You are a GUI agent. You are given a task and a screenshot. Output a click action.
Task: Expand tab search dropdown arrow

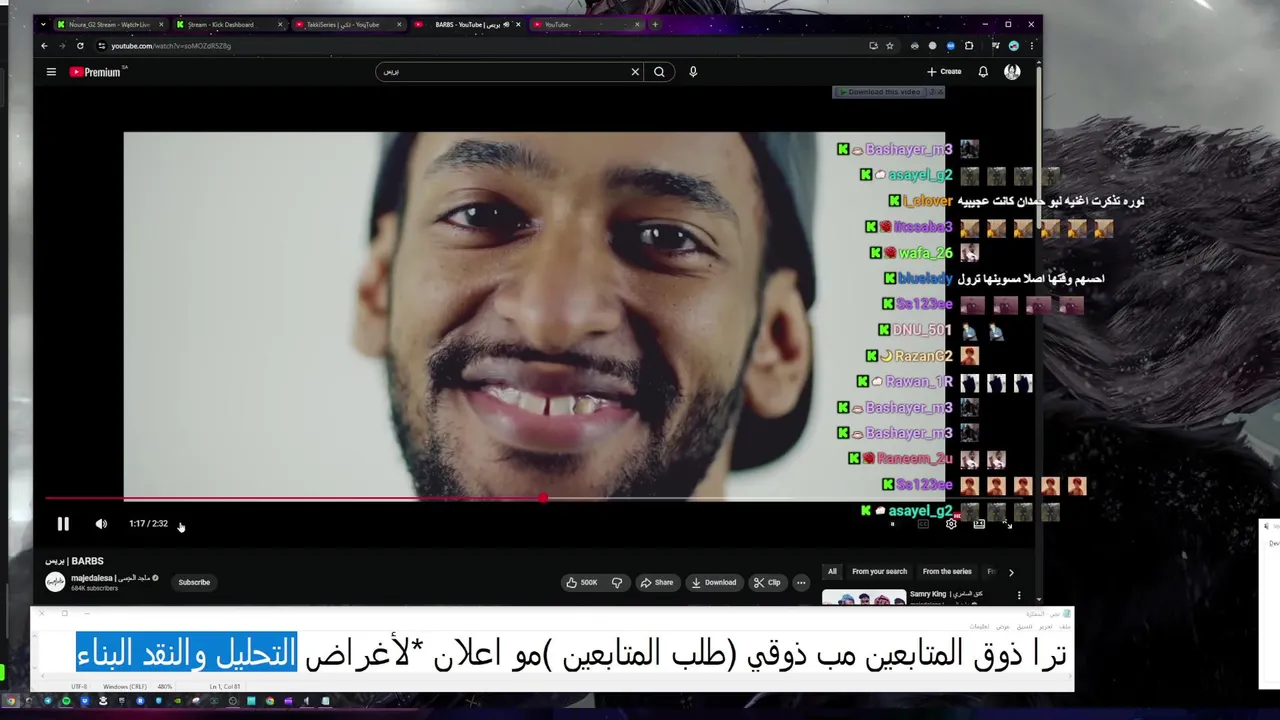click(x=43, y=24)
